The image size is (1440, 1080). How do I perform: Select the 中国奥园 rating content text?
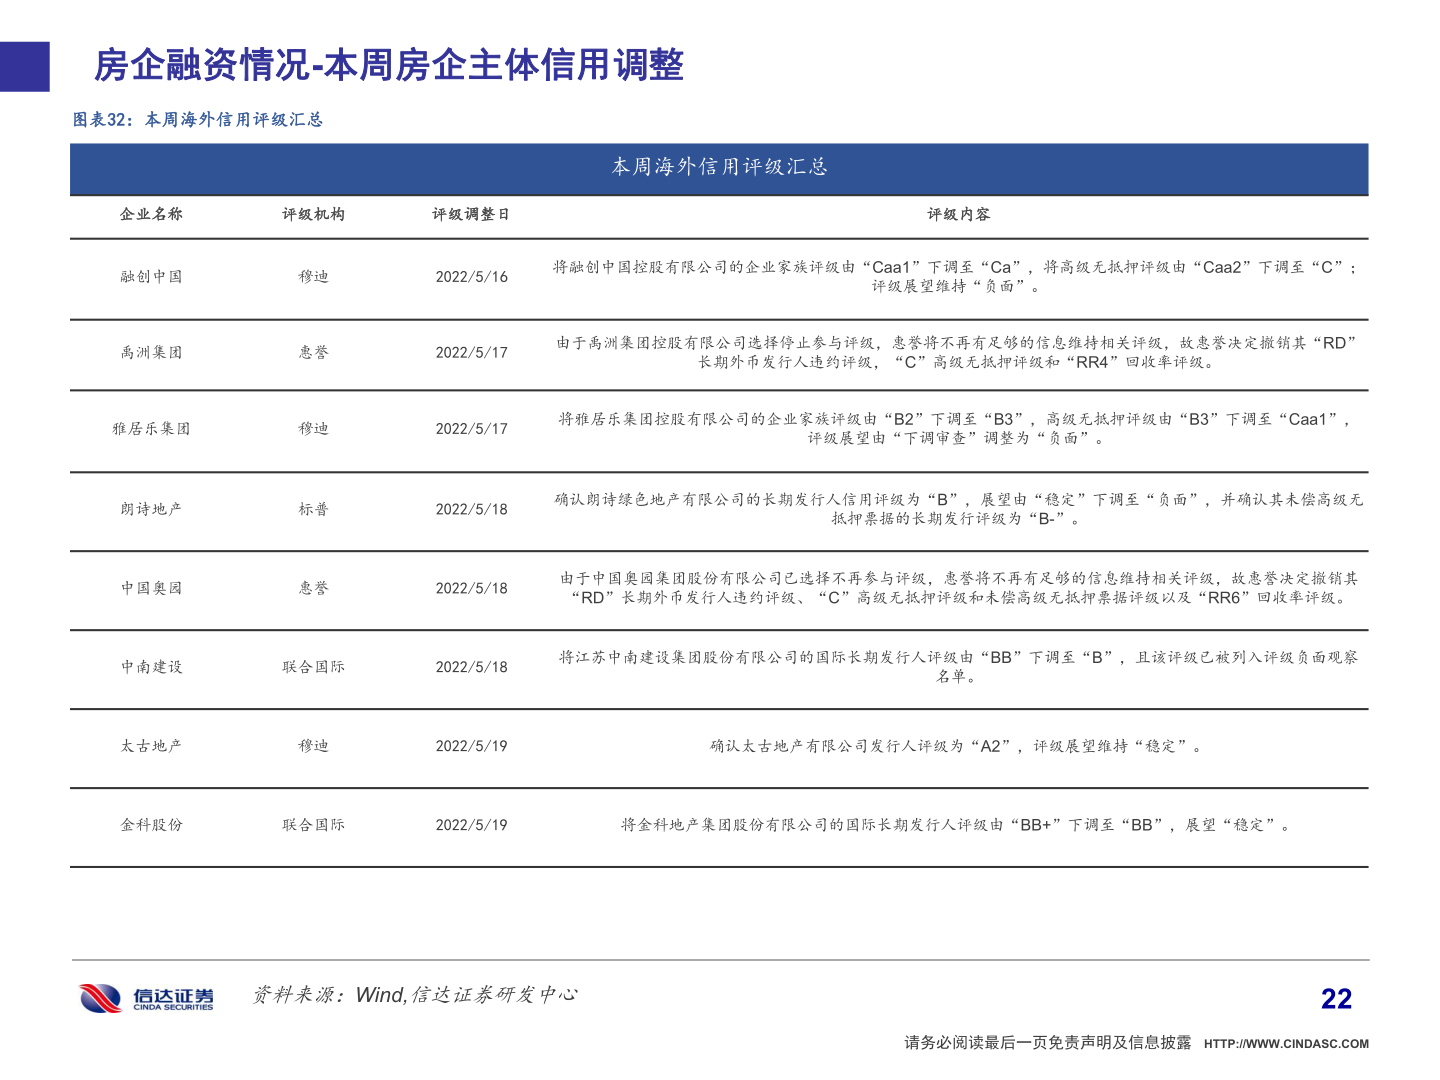point(957,588)
